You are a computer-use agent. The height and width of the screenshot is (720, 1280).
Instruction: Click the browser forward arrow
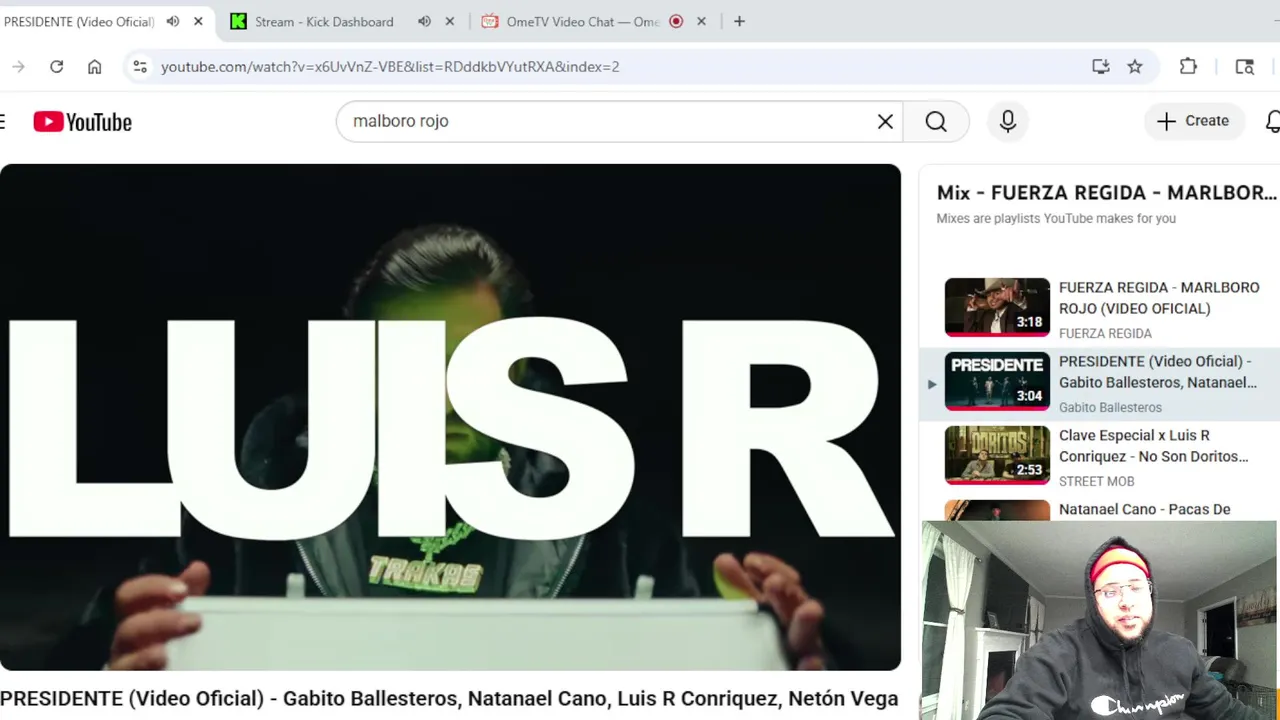[x=18, y=67]
